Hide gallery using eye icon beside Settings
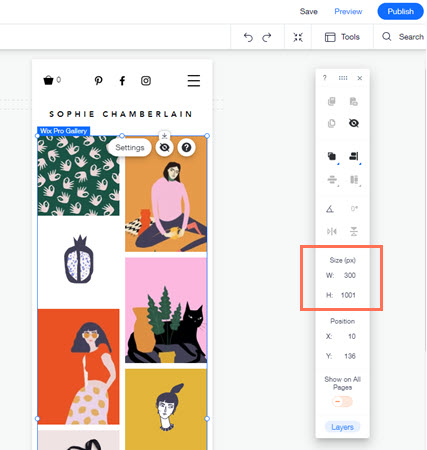Viewport: 427px width, 450px height. (x=164, y=147)
